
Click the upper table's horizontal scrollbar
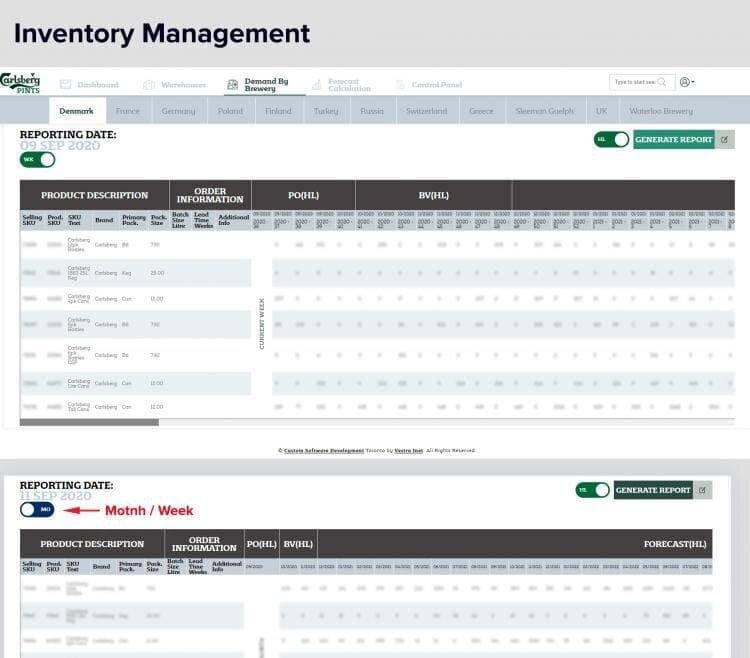pos(89,422)
